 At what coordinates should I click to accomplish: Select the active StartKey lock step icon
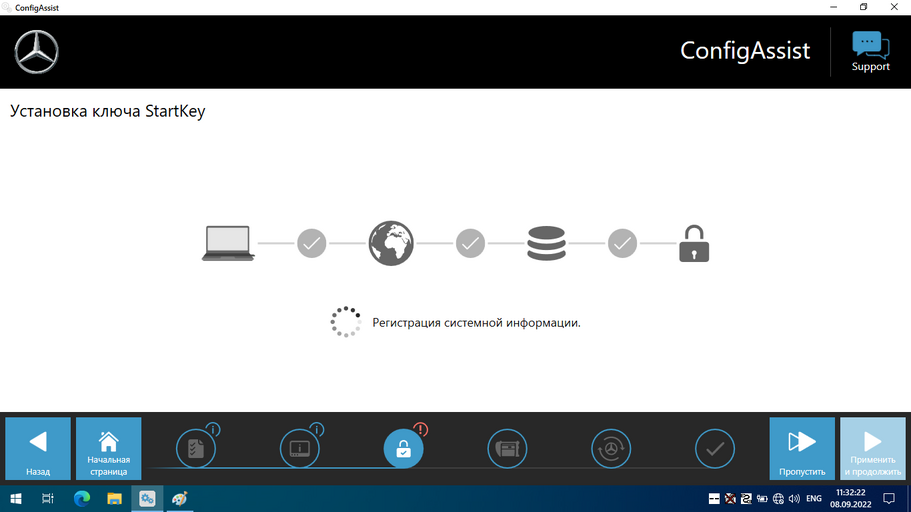tap(403, 448)
